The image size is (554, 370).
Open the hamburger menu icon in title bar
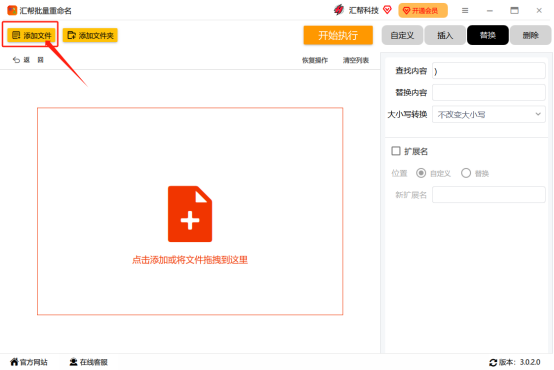465,11
